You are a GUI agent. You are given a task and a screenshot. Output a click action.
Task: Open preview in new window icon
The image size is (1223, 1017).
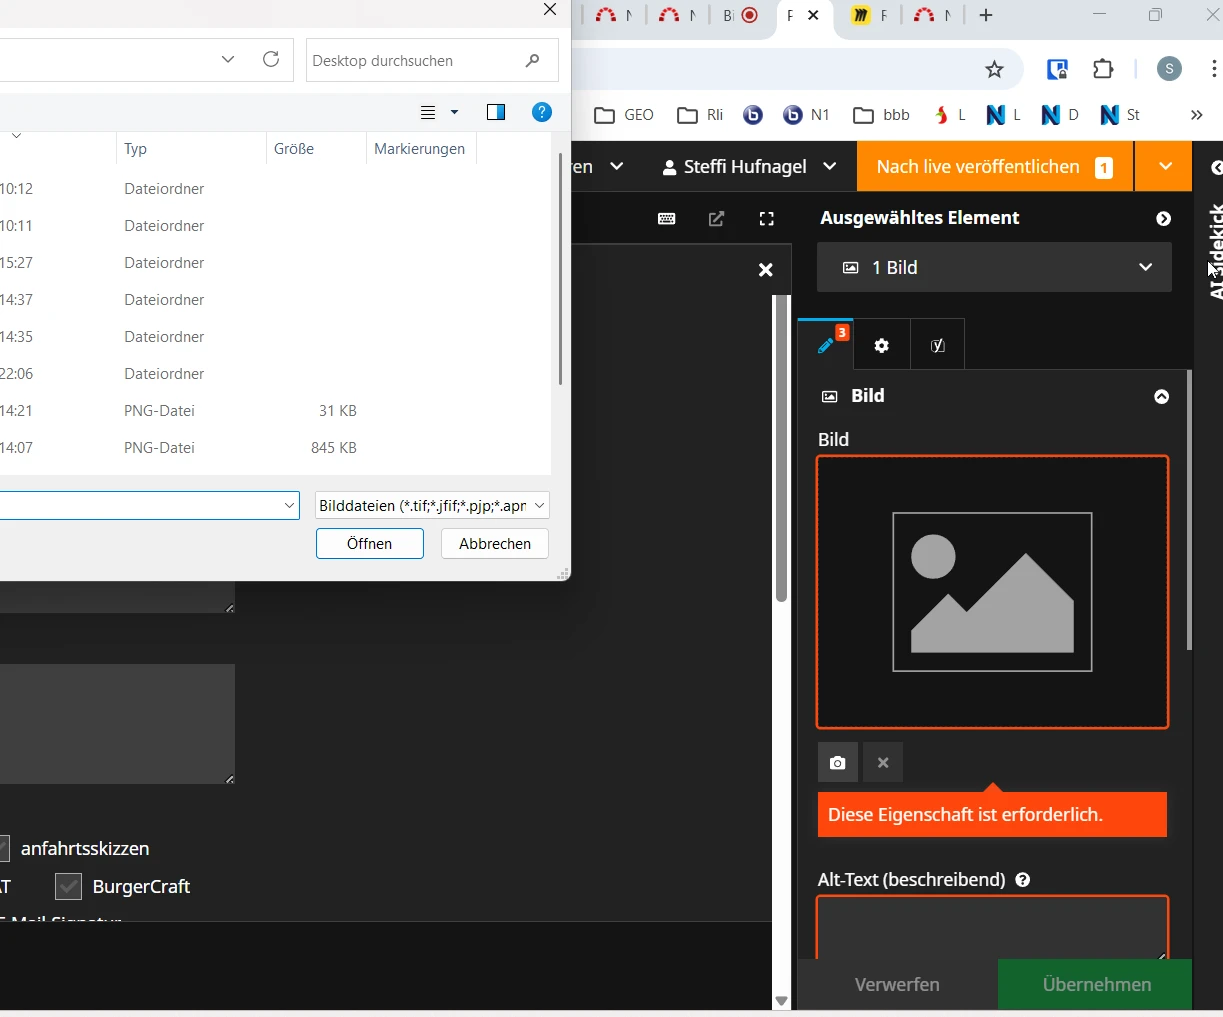pyautogui.click(x=717, y=219)
